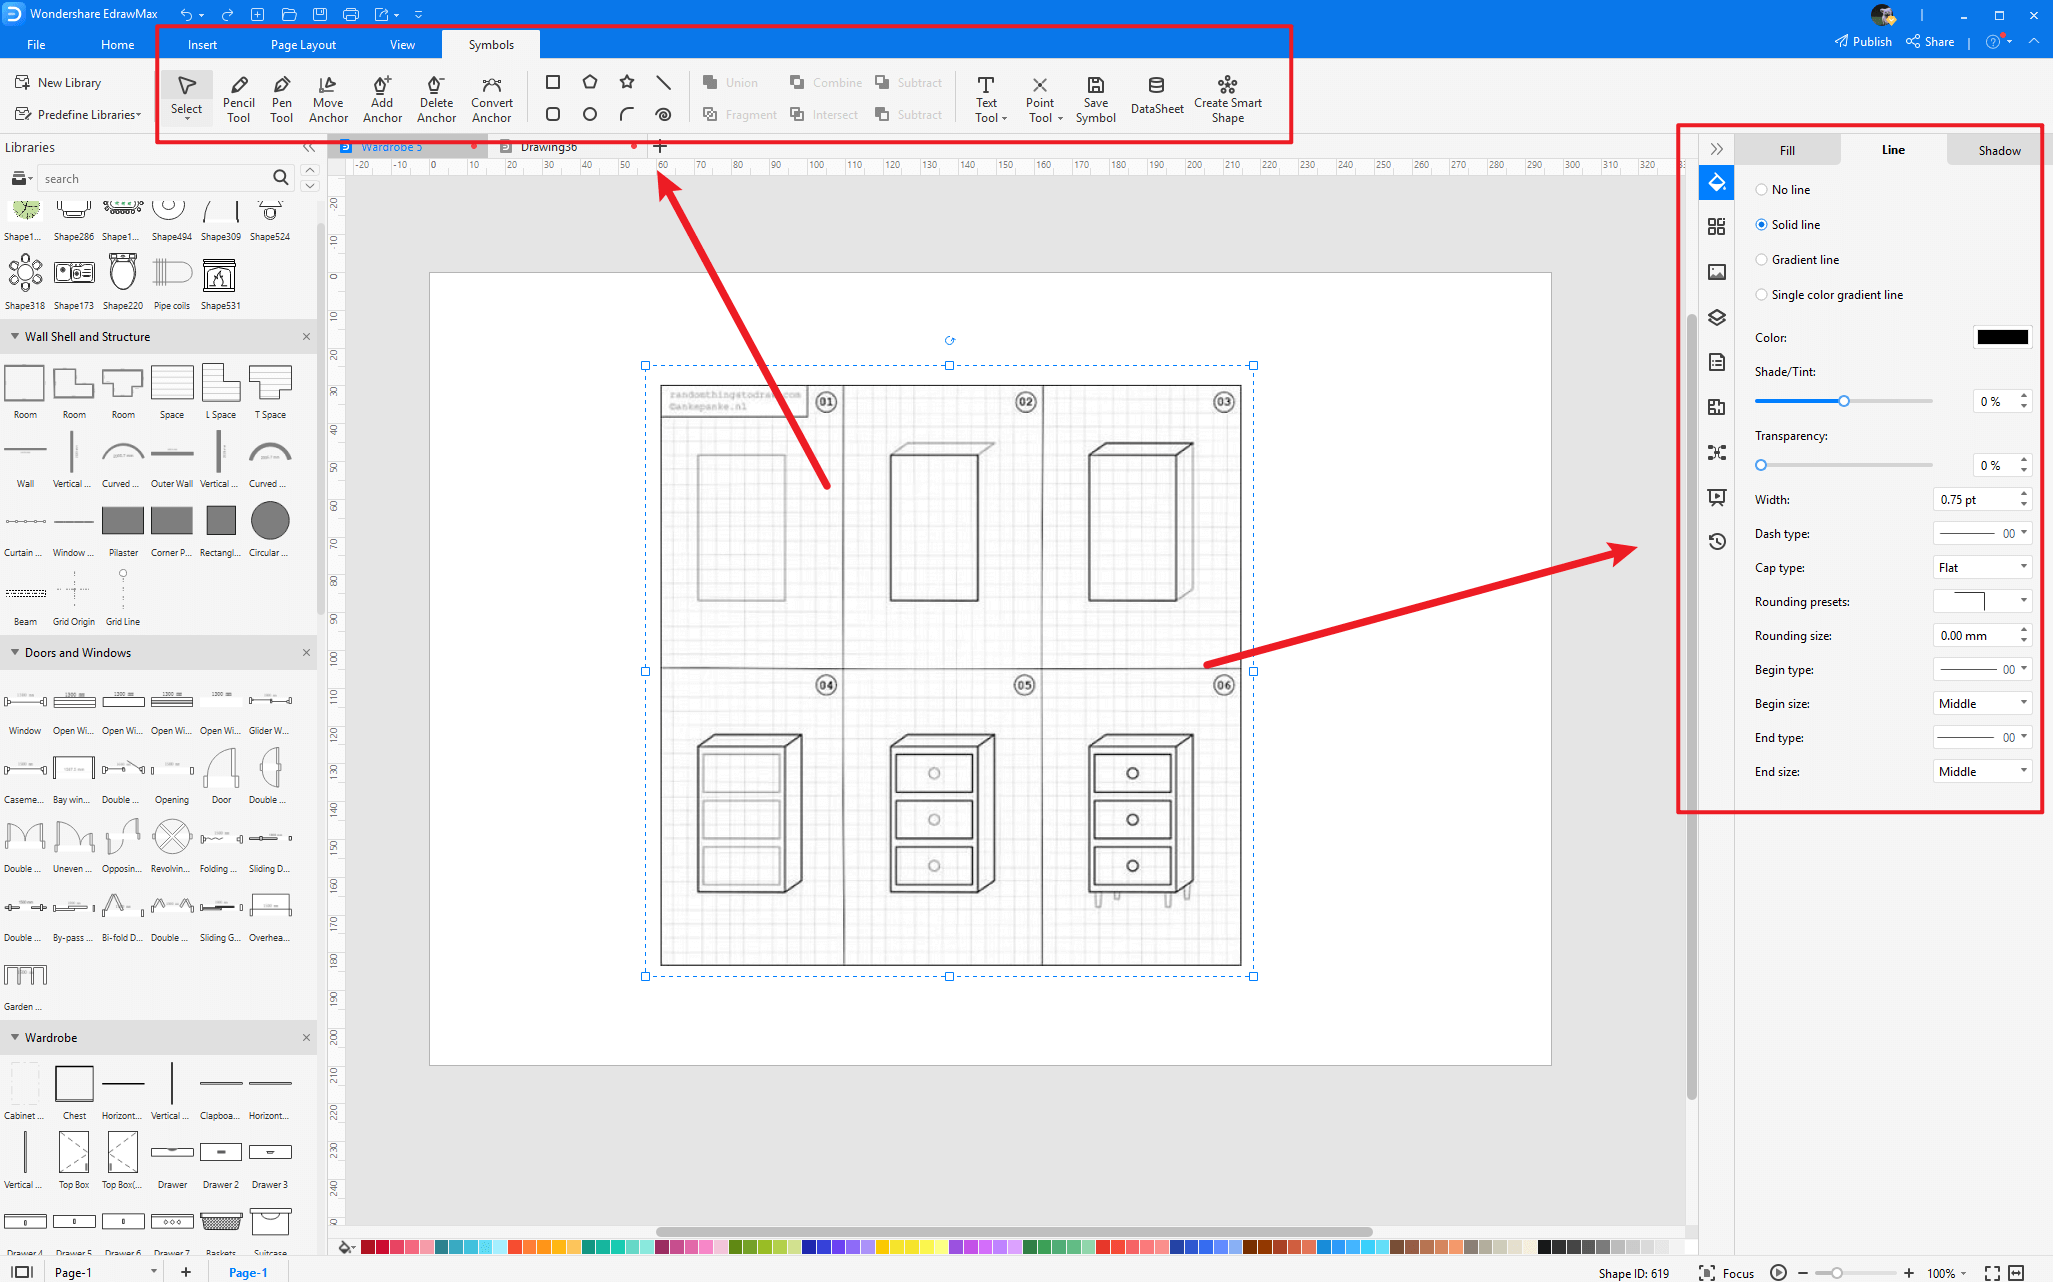
Task: Open the Dash type dropdown
Action: point(1982,534)
